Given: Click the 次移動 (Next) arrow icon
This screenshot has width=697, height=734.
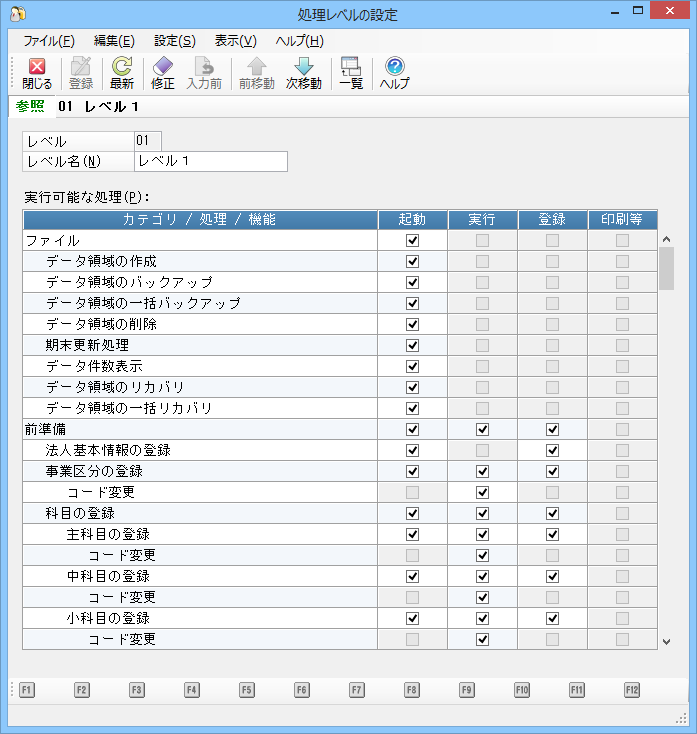Looking at the screenshot, I should (x=304, y=67).
